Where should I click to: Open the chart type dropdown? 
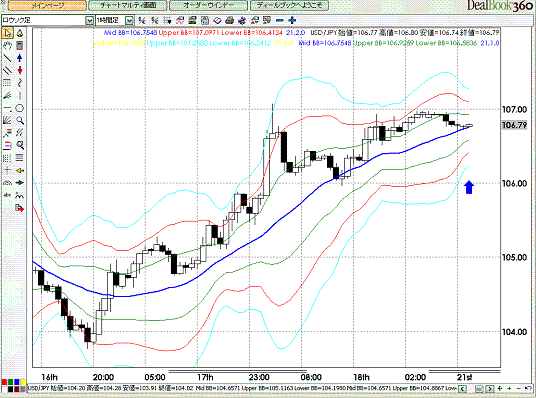[89, 21]
